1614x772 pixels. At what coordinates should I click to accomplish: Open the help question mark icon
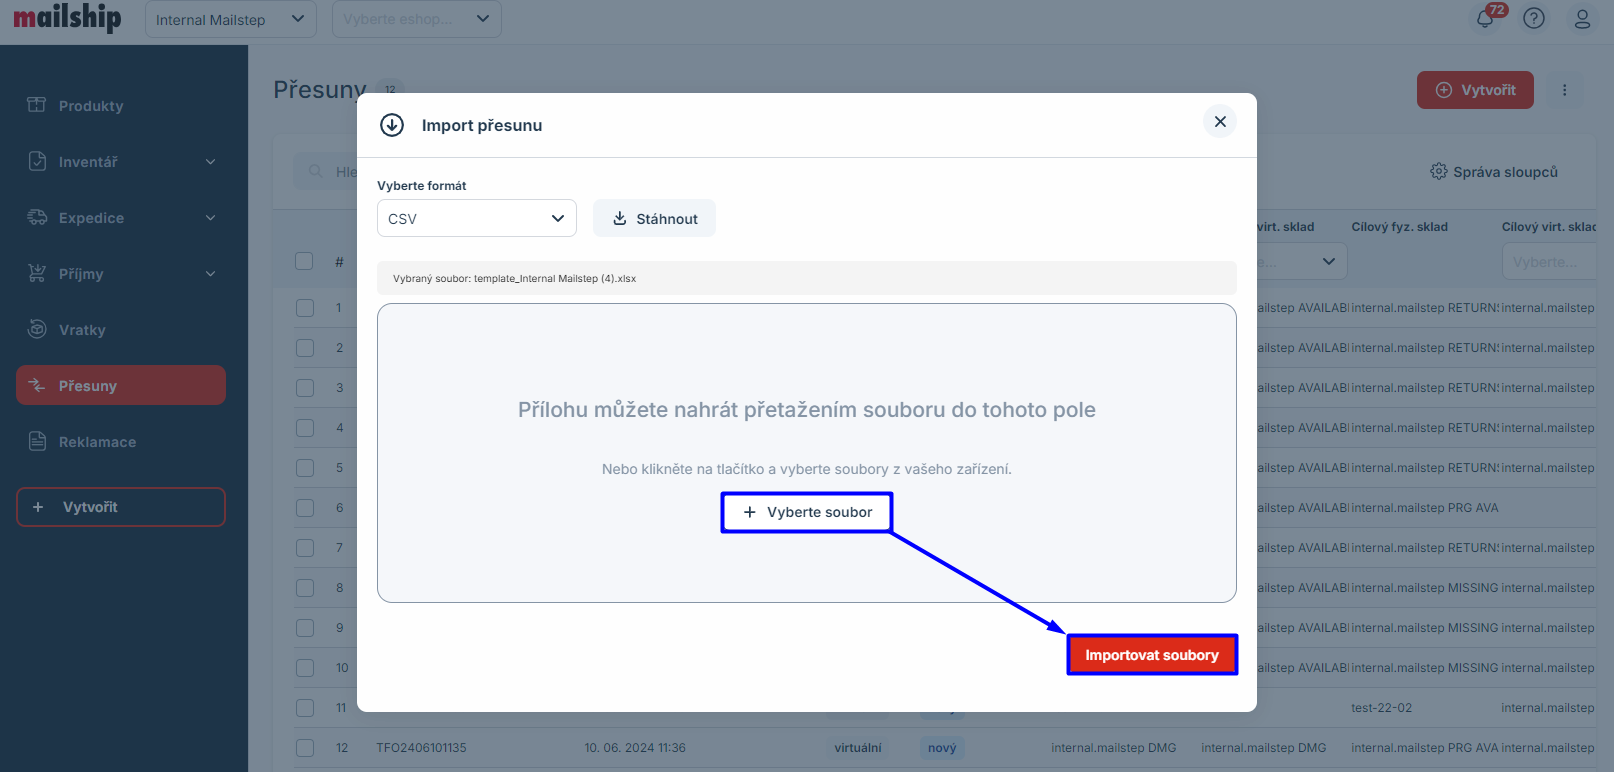click(x=1534, y=19)
